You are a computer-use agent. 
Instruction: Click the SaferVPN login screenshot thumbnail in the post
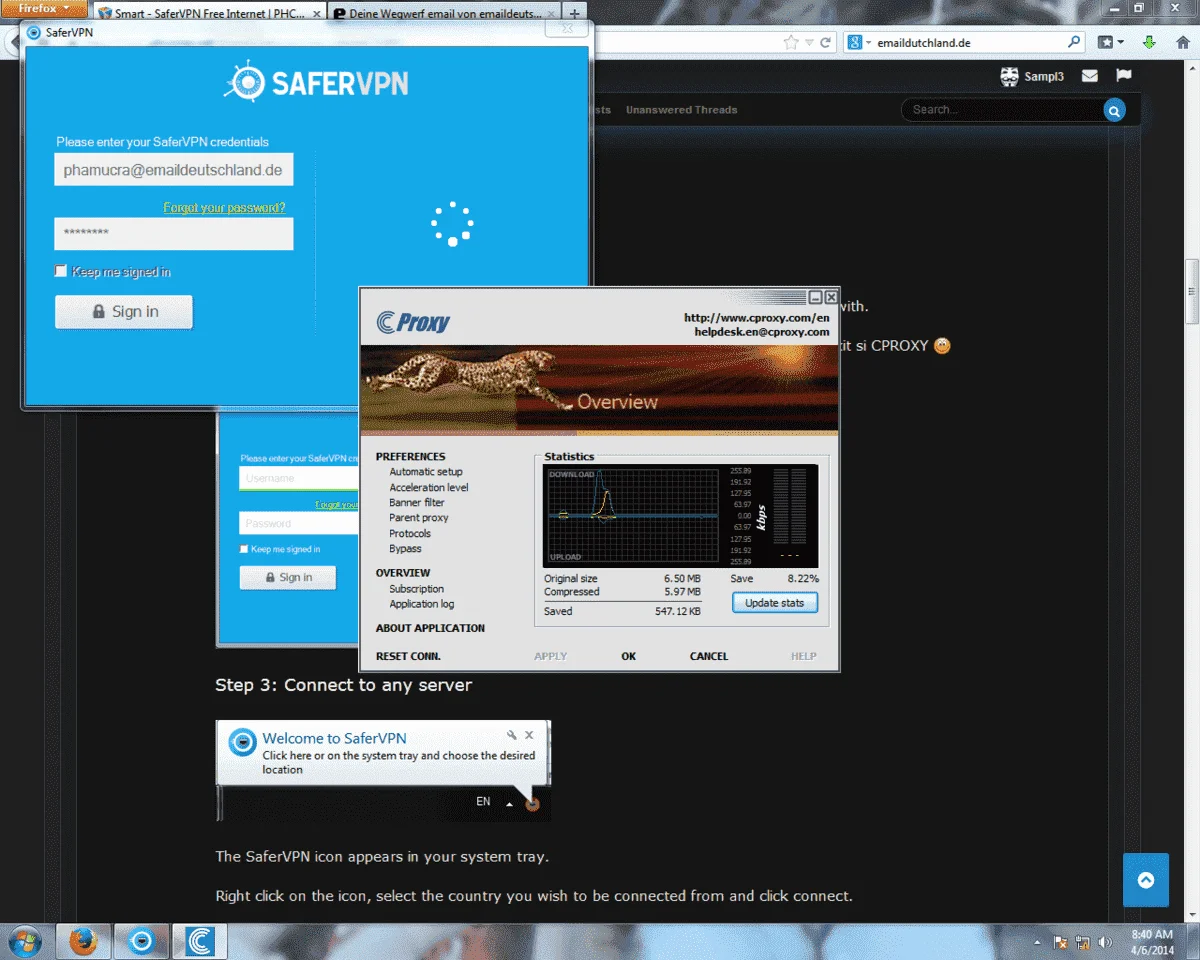point(288,530)
